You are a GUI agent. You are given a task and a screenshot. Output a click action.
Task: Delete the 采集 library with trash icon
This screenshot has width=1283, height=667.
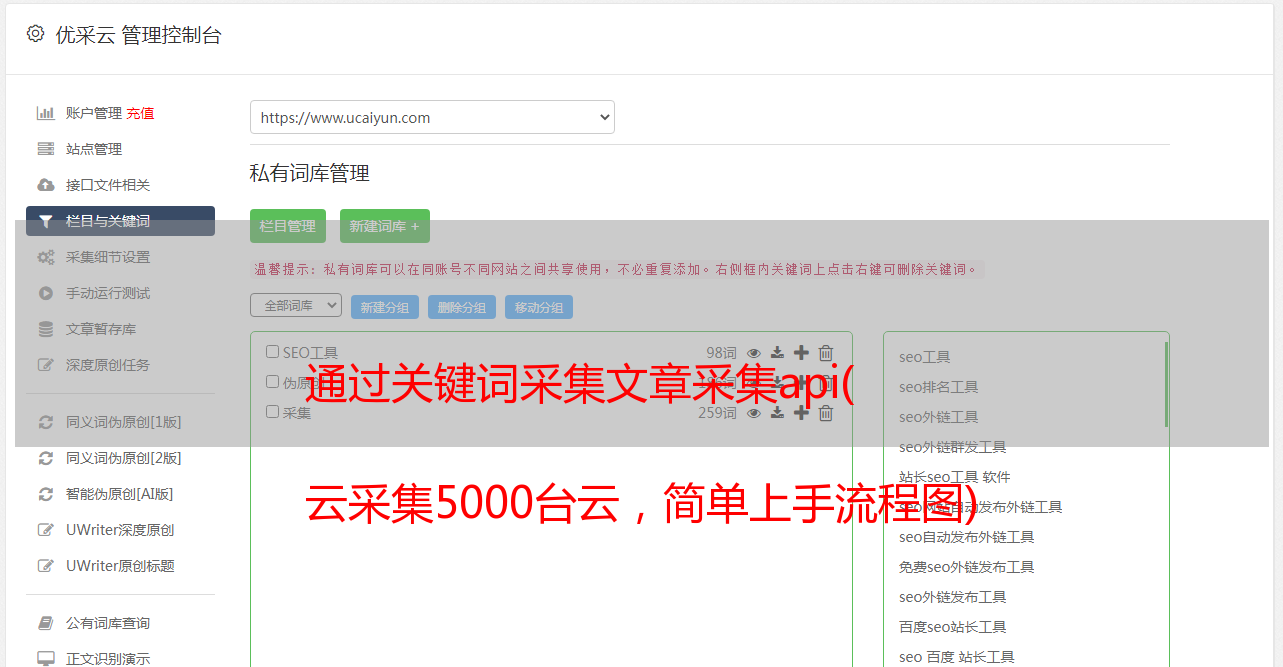click(x=826, y=413)
